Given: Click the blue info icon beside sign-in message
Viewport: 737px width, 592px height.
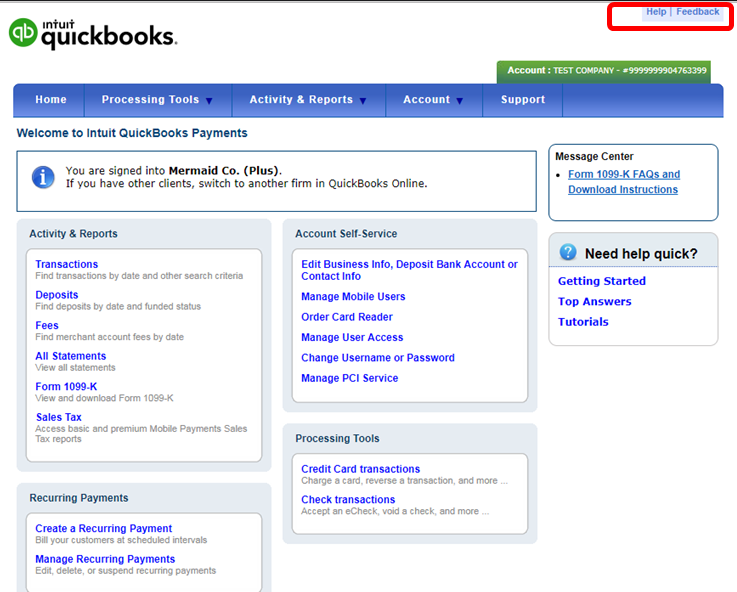Looking at the screenshot, I should [x=43, y=177].
